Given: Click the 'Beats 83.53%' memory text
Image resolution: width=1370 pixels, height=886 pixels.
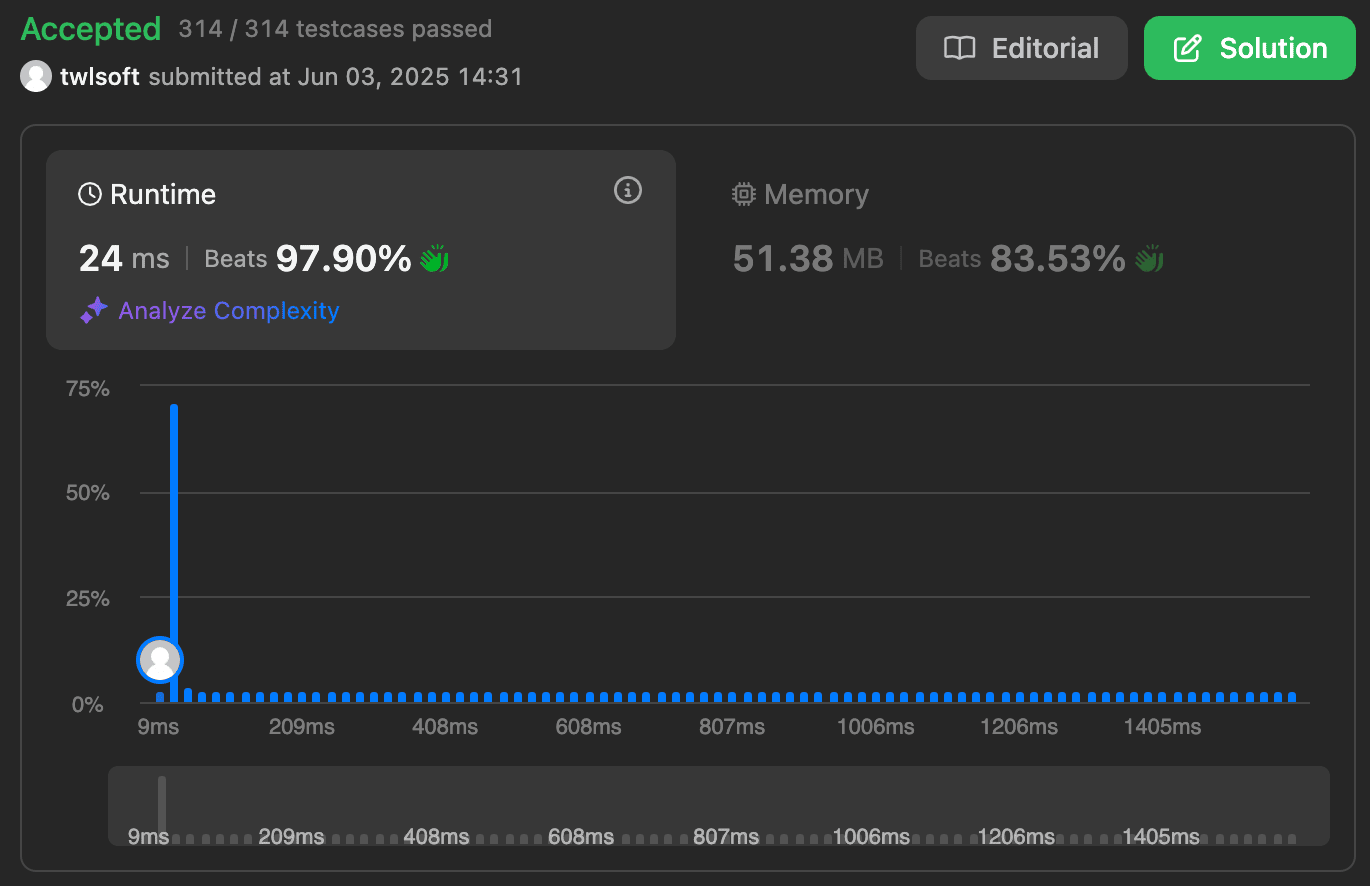Looking at the screenshot, I should [x=1022, y=259].
